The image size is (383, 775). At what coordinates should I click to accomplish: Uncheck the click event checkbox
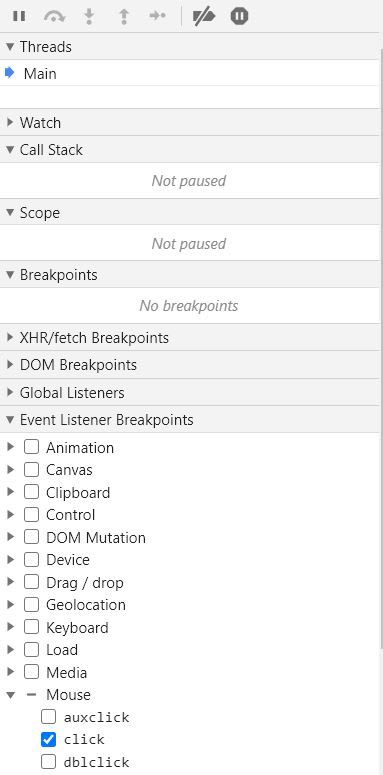[48, 739]
